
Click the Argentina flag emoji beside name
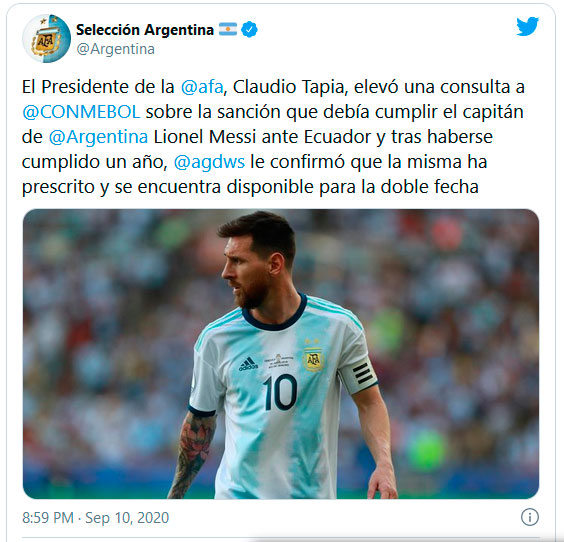[x=228, y=29]
